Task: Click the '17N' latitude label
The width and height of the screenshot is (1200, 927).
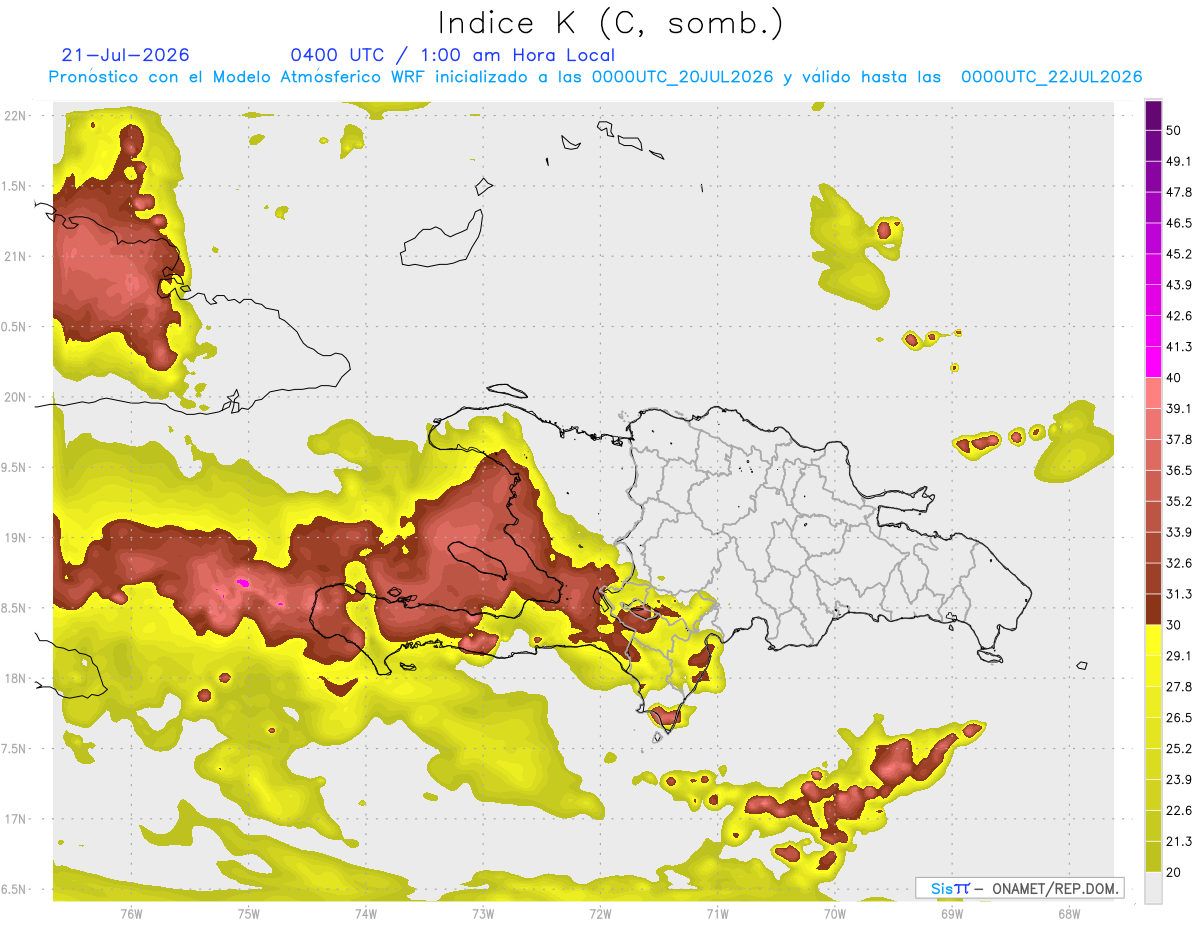Action: 15,819
